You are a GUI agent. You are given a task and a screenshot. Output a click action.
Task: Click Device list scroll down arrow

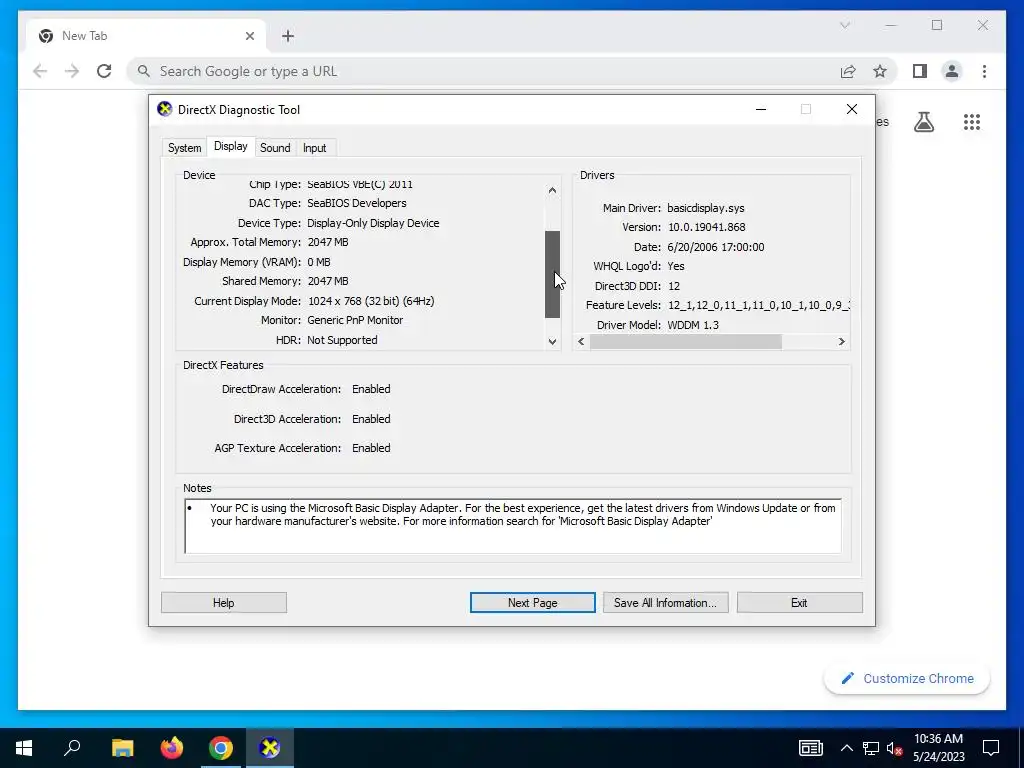(x=552, y=342)
